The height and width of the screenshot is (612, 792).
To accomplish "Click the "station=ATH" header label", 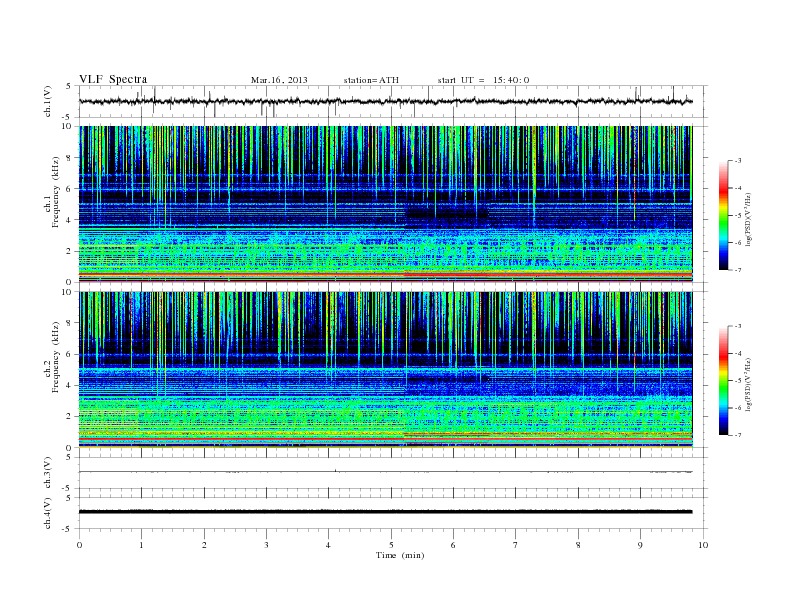I will point(371,80).
